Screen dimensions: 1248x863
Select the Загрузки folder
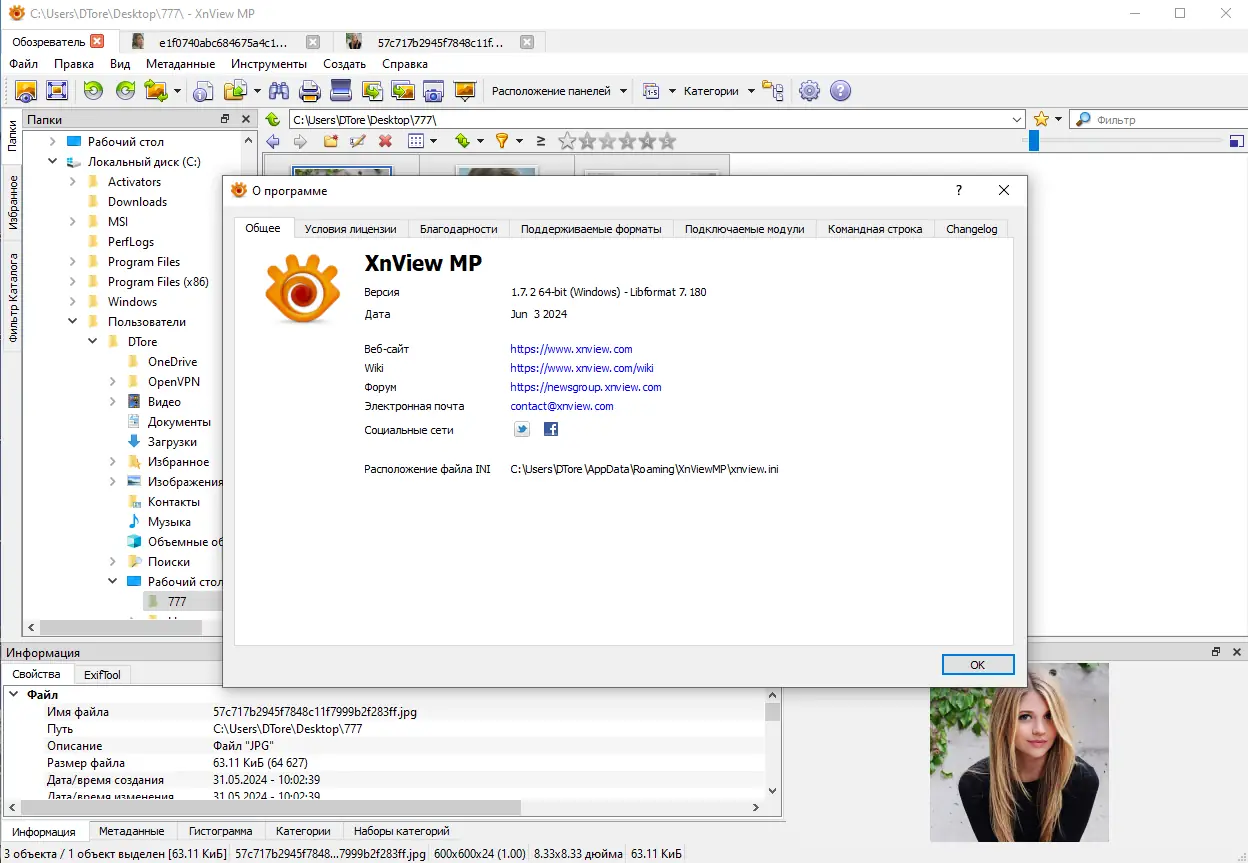click(172, 442)
